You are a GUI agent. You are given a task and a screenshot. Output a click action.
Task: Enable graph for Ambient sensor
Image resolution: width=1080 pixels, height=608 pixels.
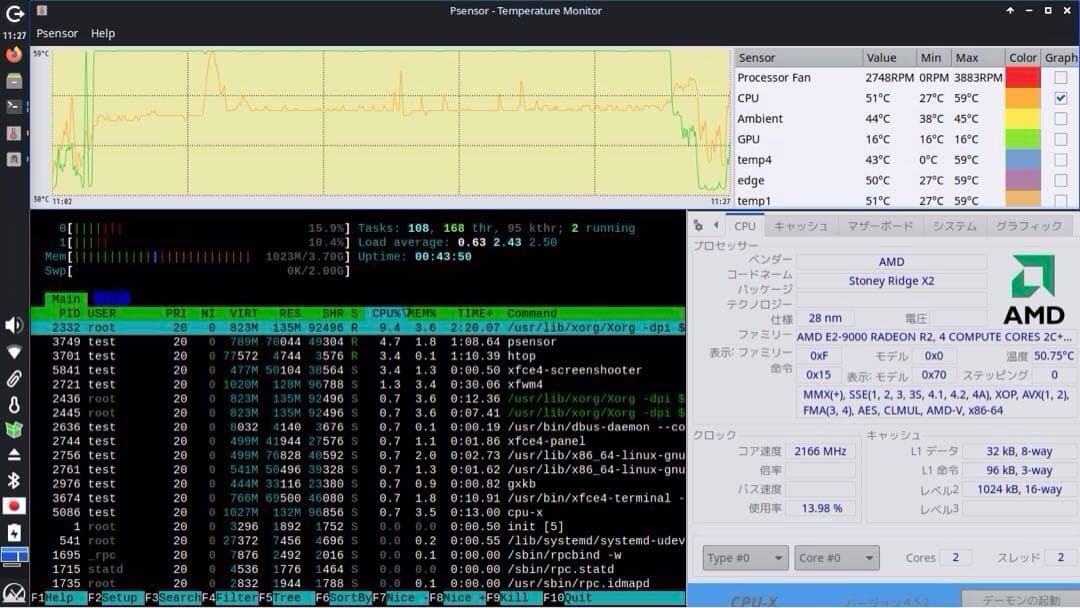[1061, 118]
